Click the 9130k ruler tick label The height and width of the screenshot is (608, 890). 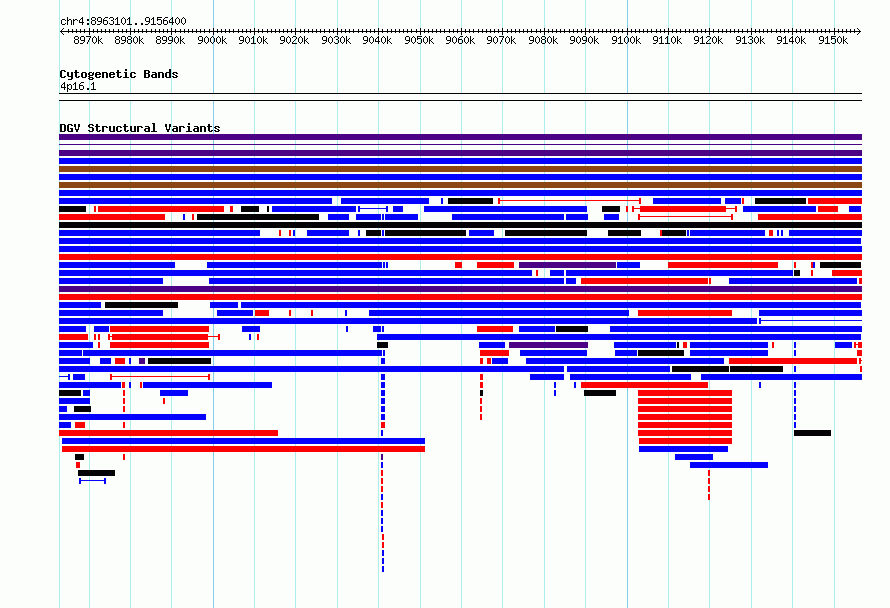[750, 40]
